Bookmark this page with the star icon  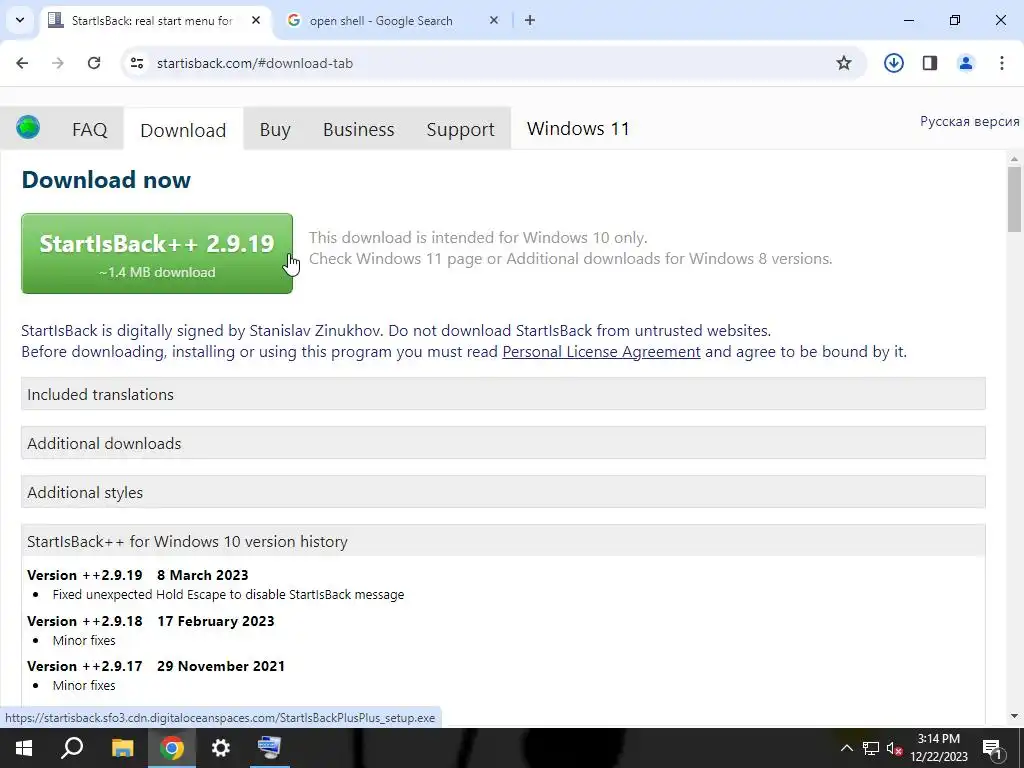point(844,63)
